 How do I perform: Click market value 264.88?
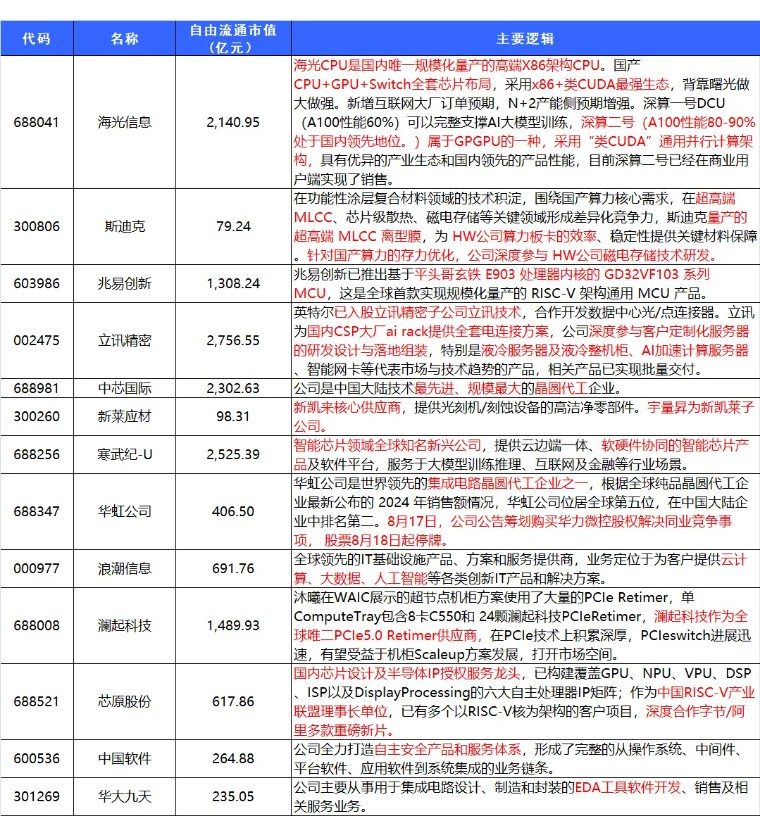[x=233, y=758]
